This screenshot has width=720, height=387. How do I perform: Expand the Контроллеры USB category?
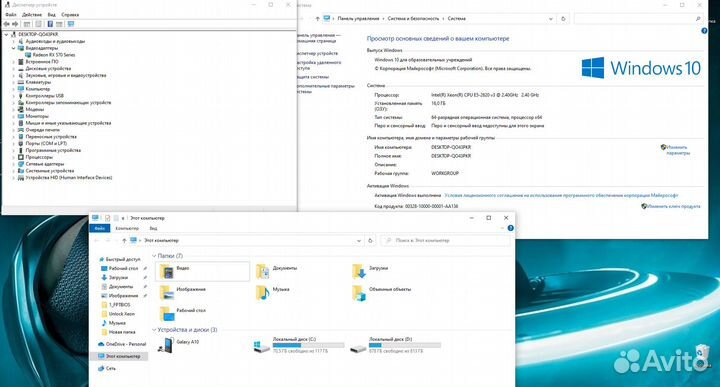[x=13, y=96]
